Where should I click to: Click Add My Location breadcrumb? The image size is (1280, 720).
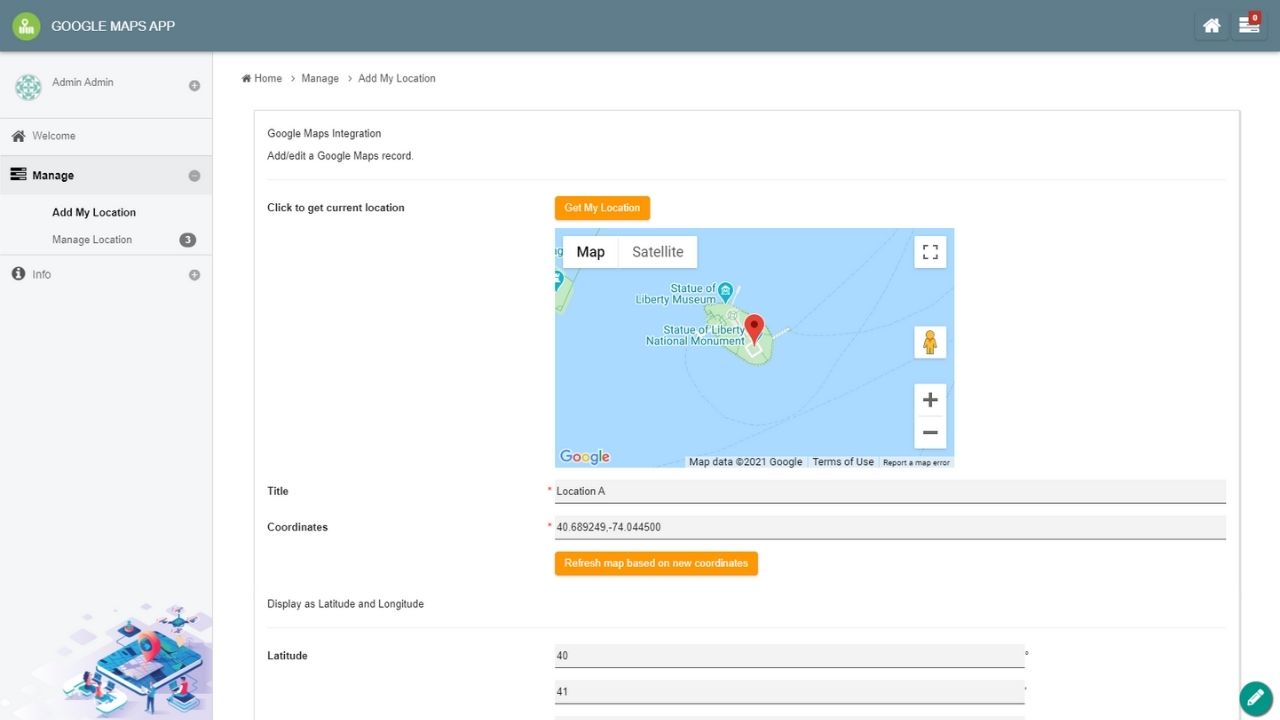(x=397, y=78)
